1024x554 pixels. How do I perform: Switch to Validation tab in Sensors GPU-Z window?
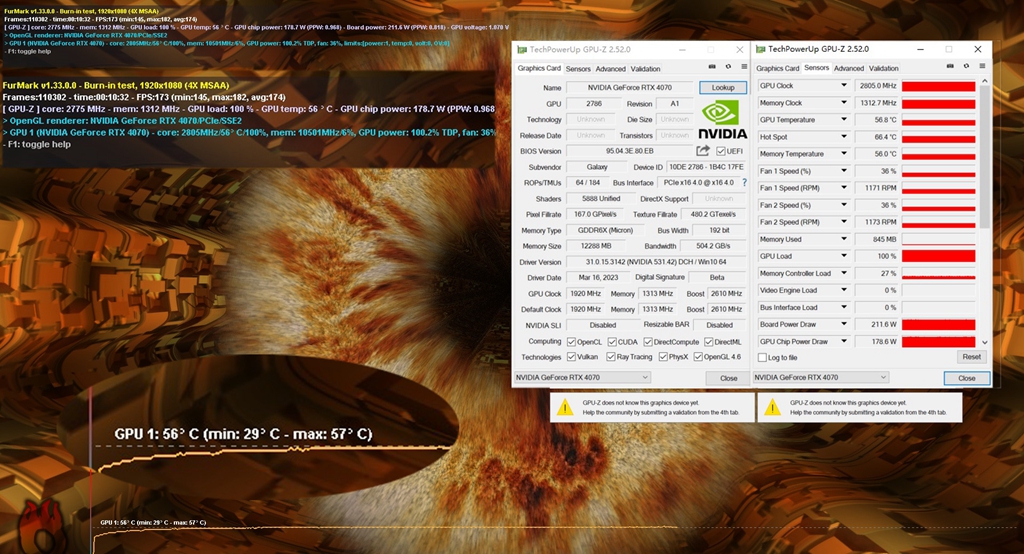tap(884, 68)
